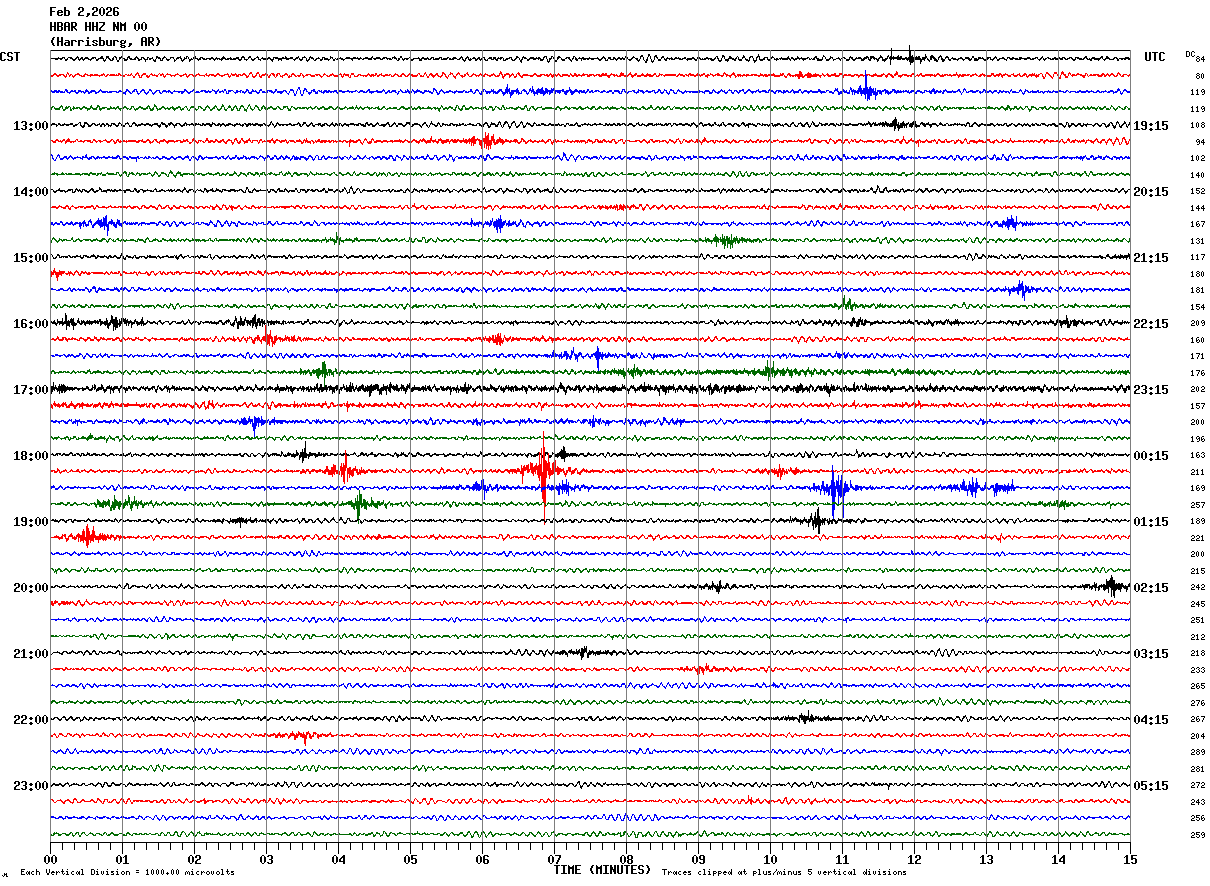Click the DC value "289" in the right column
1210x886 pixels.
1197,753
